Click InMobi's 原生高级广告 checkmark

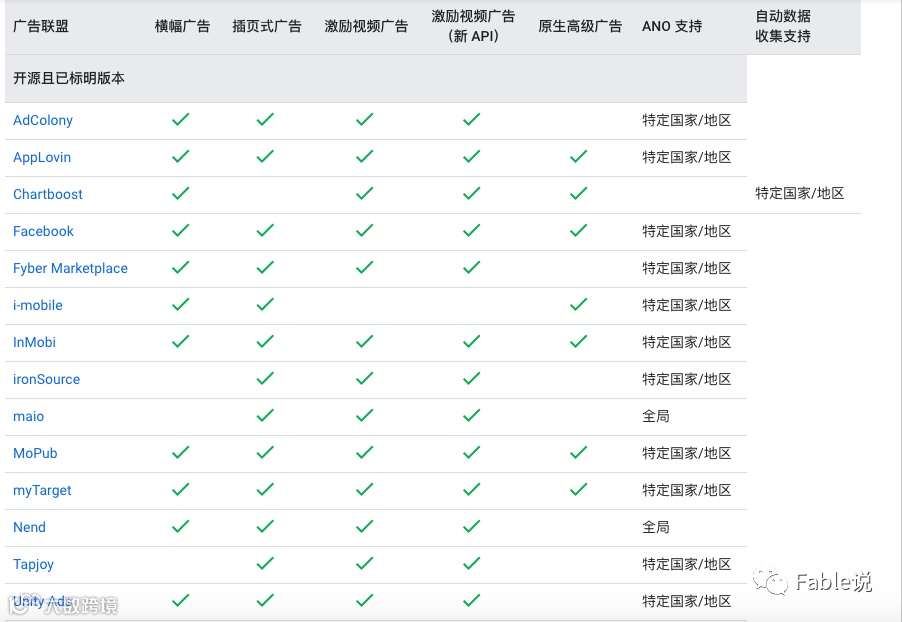[578, 342]
